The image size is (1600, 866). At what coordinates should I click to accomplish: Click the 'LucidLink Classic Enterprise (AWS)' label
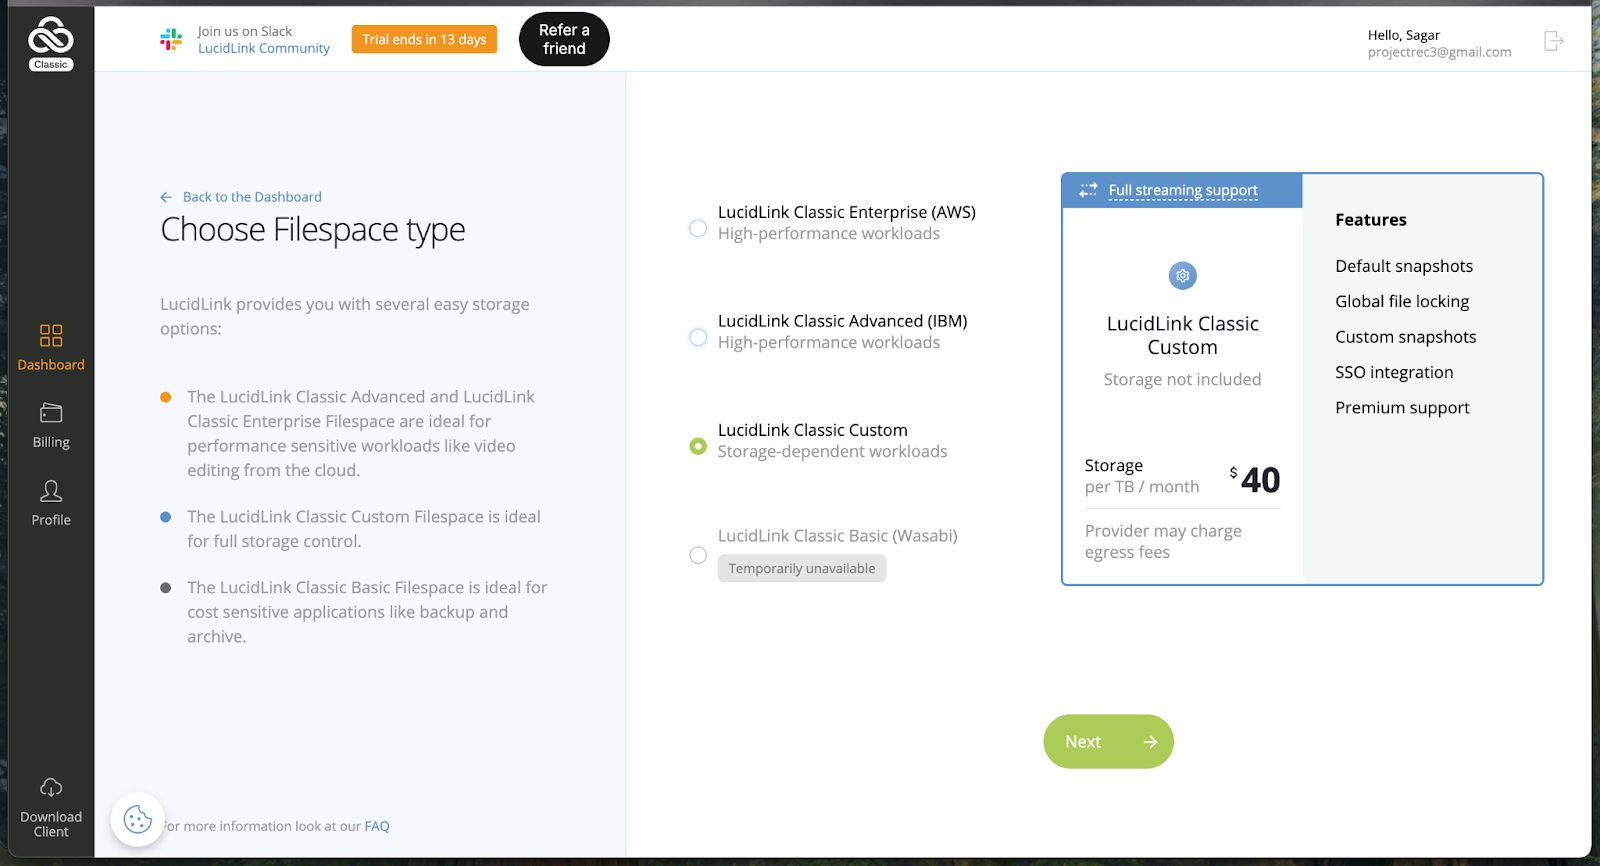click(847, 212)
